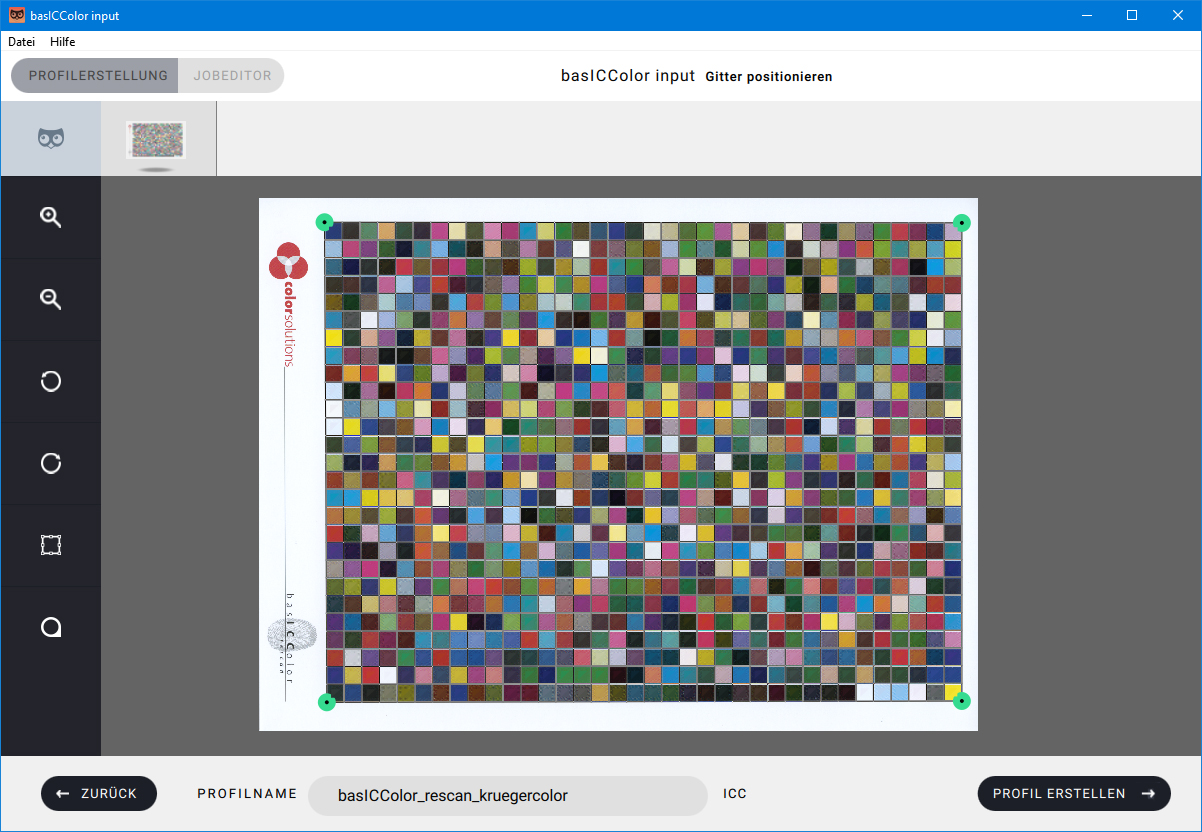Click the owl logo icon

50,139
